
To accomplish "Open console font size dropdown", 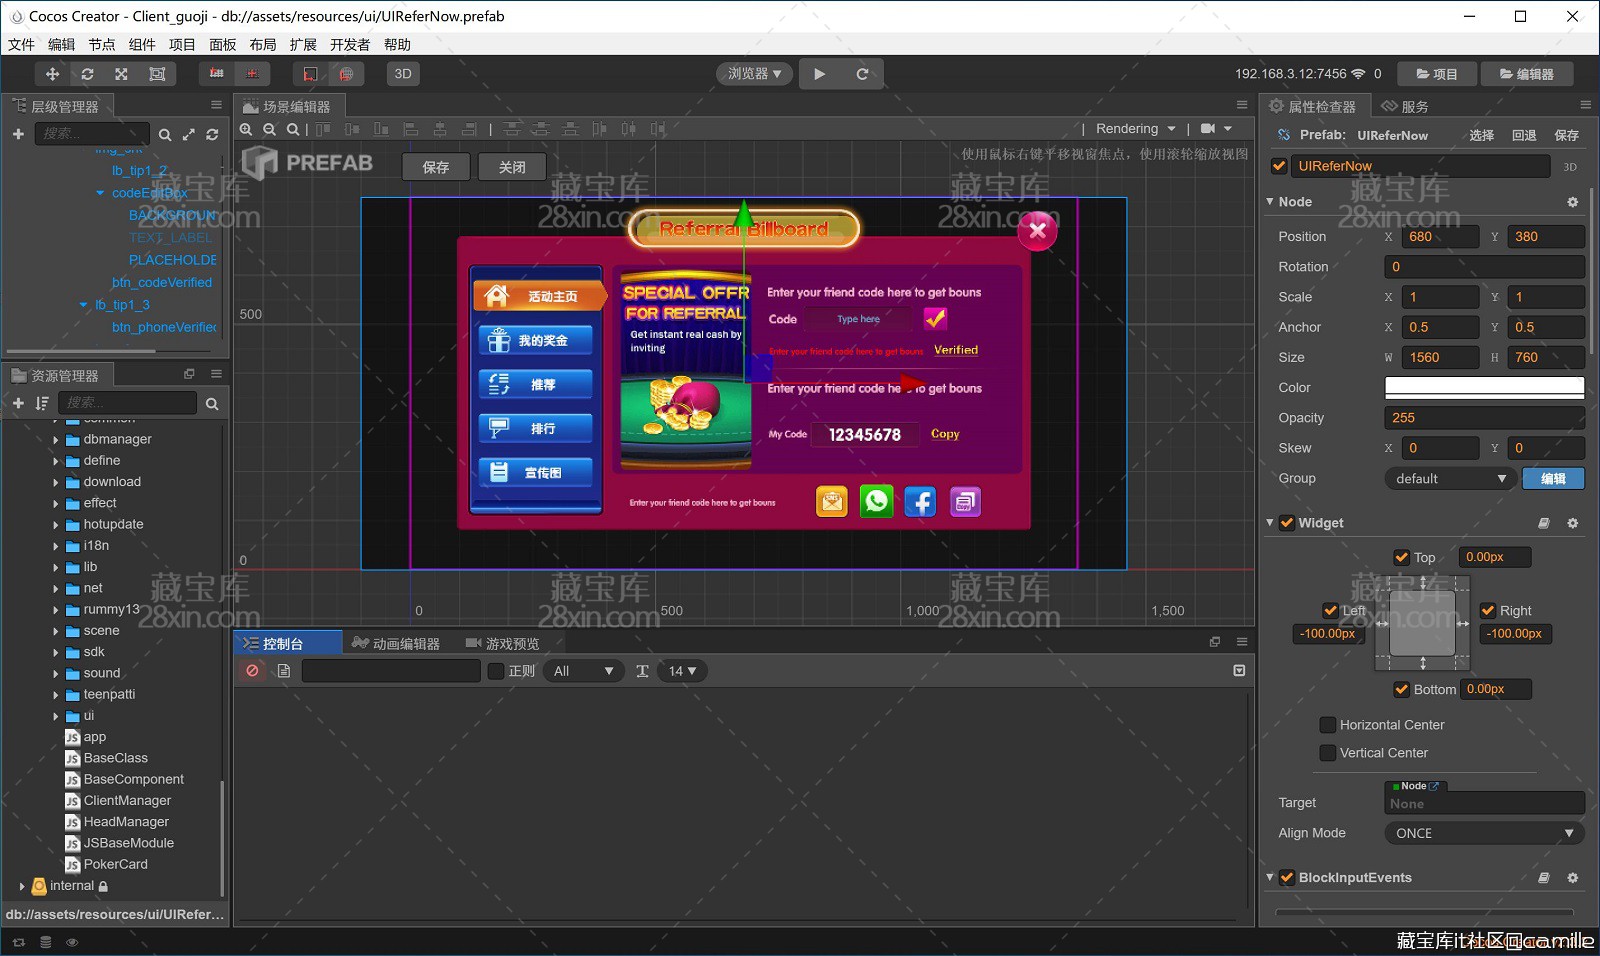I will [x=682, y=671].
